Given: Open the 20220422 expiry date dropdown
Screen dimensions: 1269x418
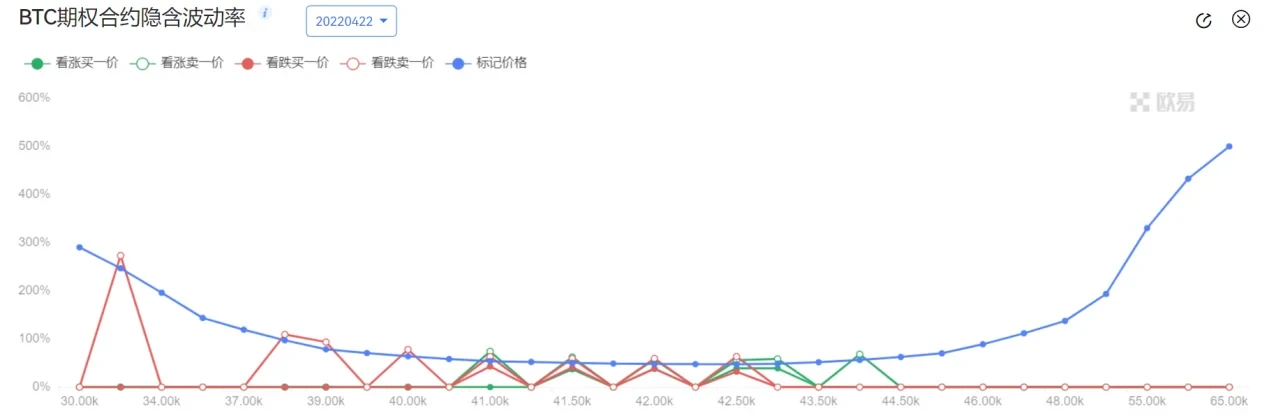Looking at the screenshot, I should click(x=351, y=21).
